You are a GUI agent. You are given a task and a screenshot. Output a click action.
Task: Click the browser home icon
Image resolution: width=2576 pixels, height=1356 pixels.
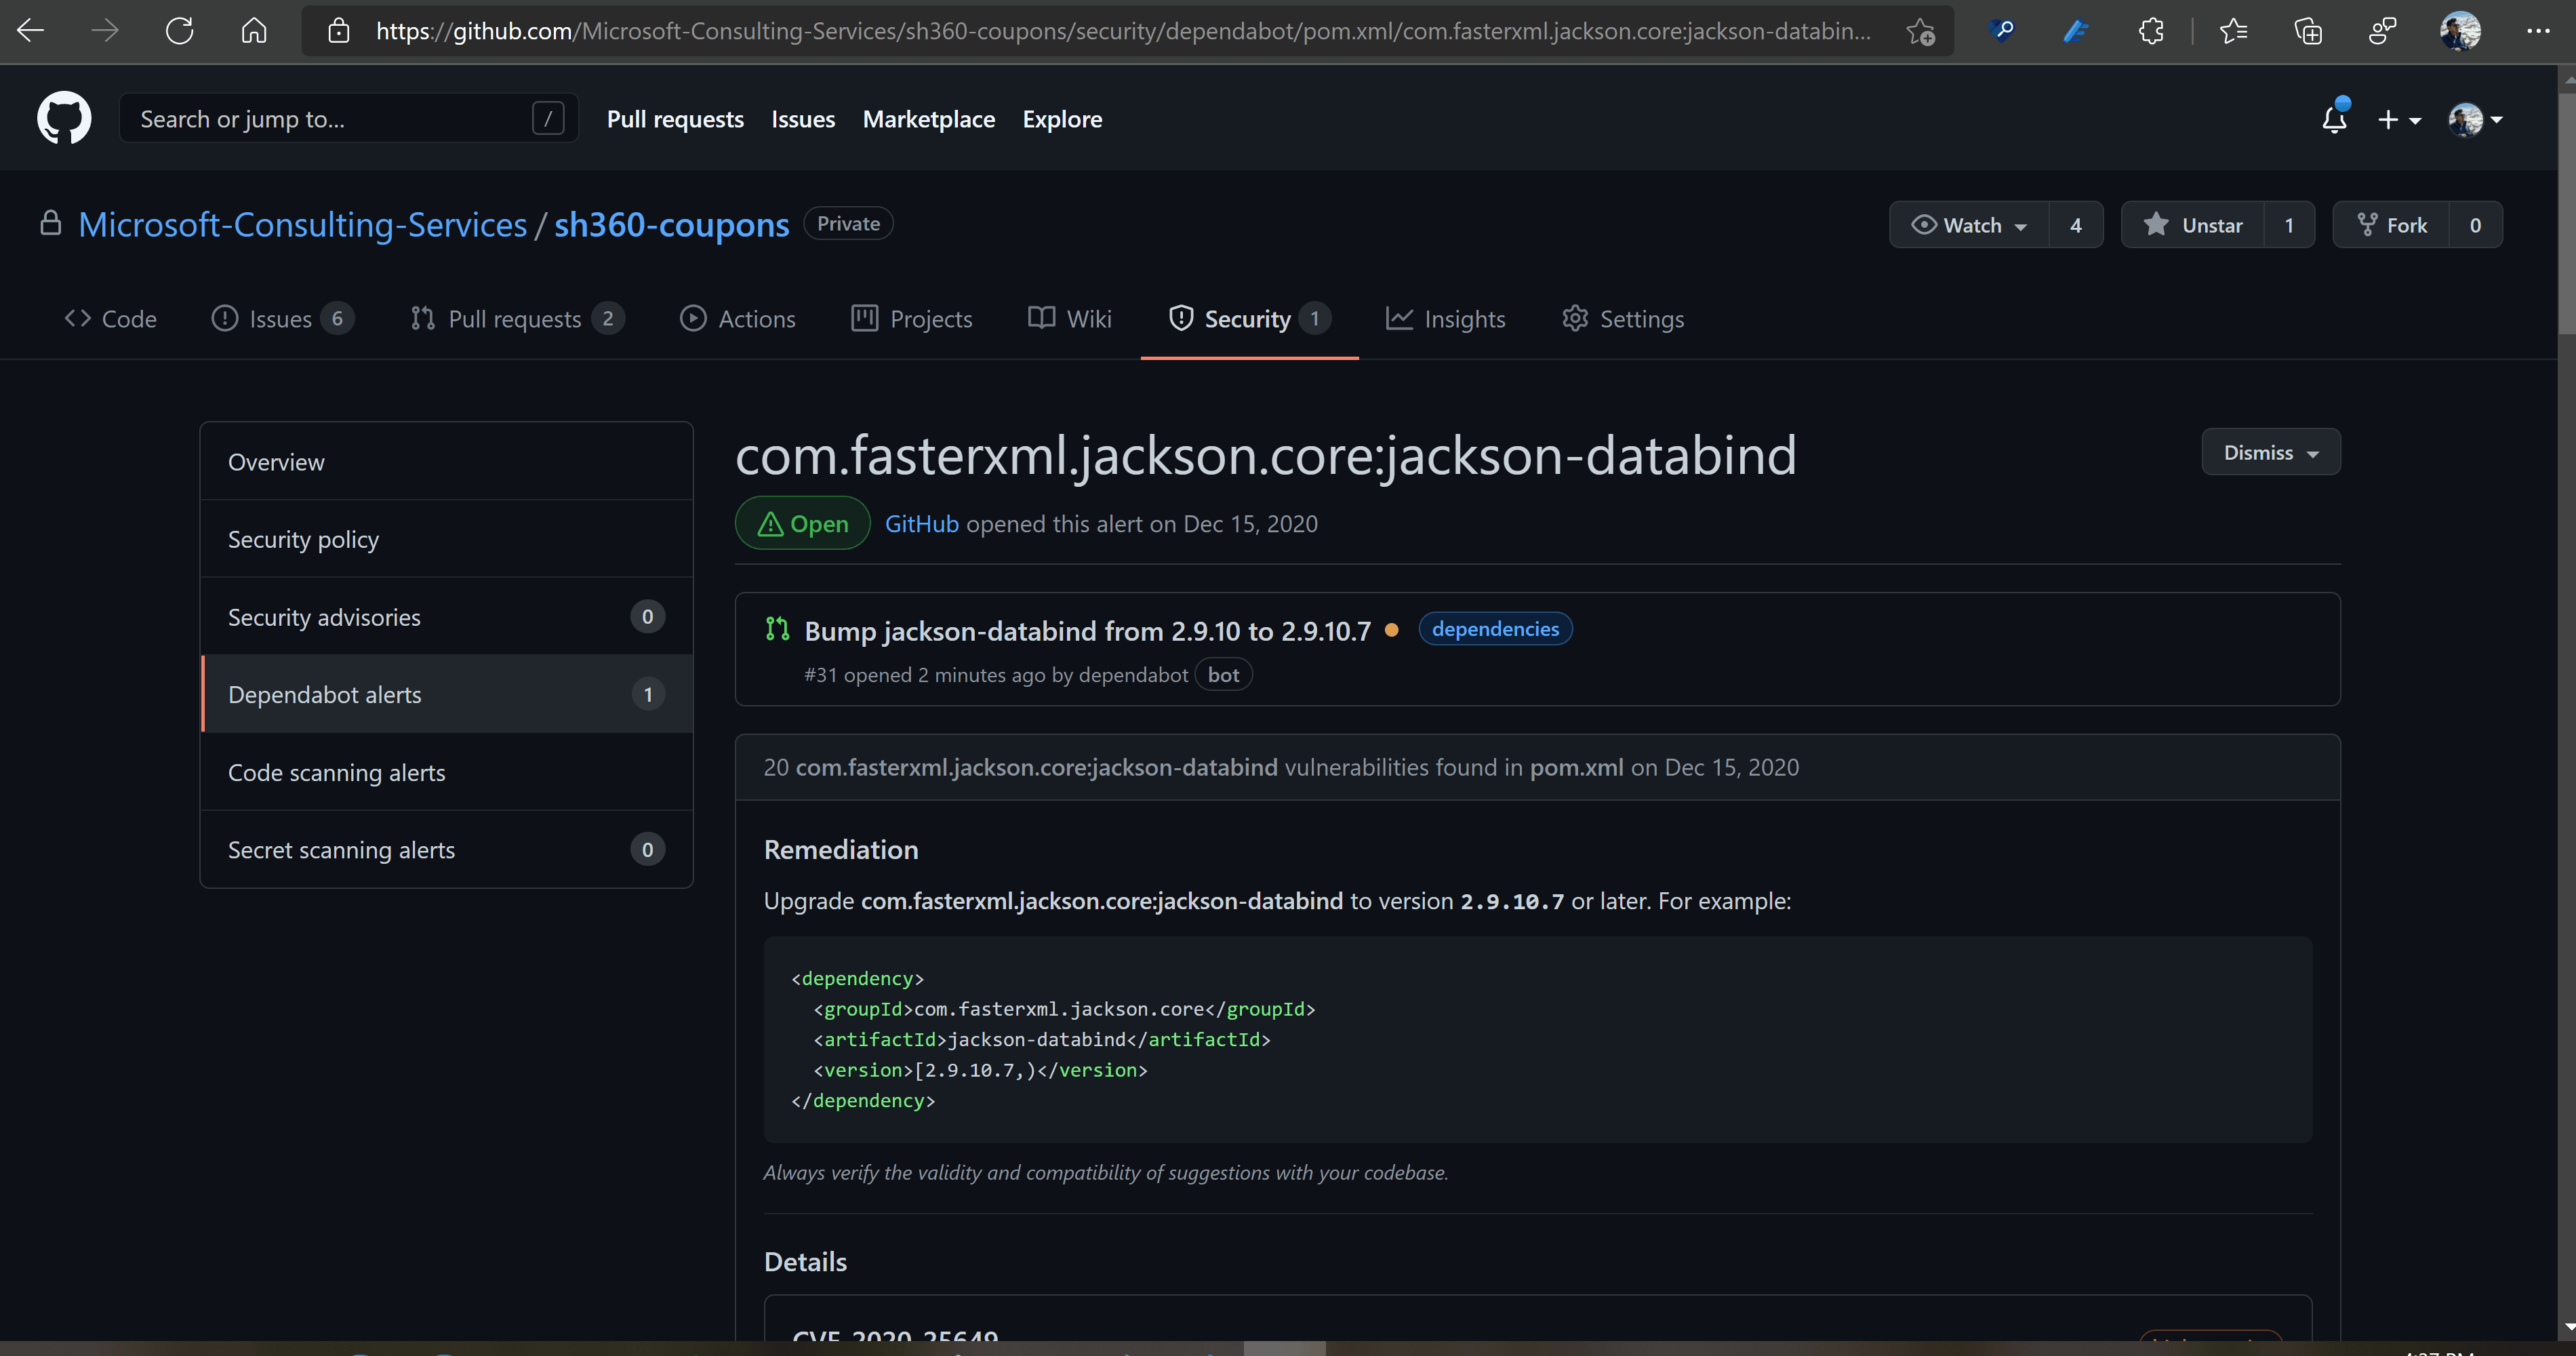pyautogui.click(x=254, y=31)
